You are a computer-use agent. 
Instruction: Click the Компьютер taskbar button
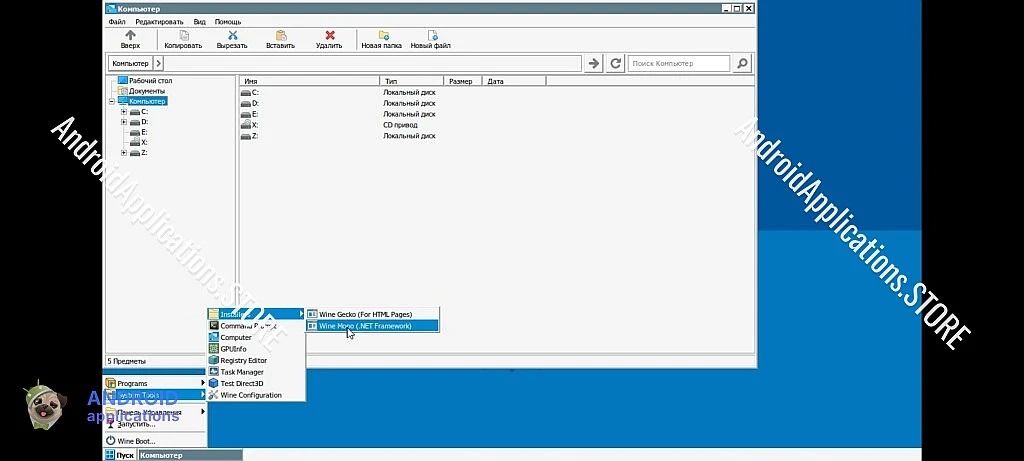click(x=188, y=455)
